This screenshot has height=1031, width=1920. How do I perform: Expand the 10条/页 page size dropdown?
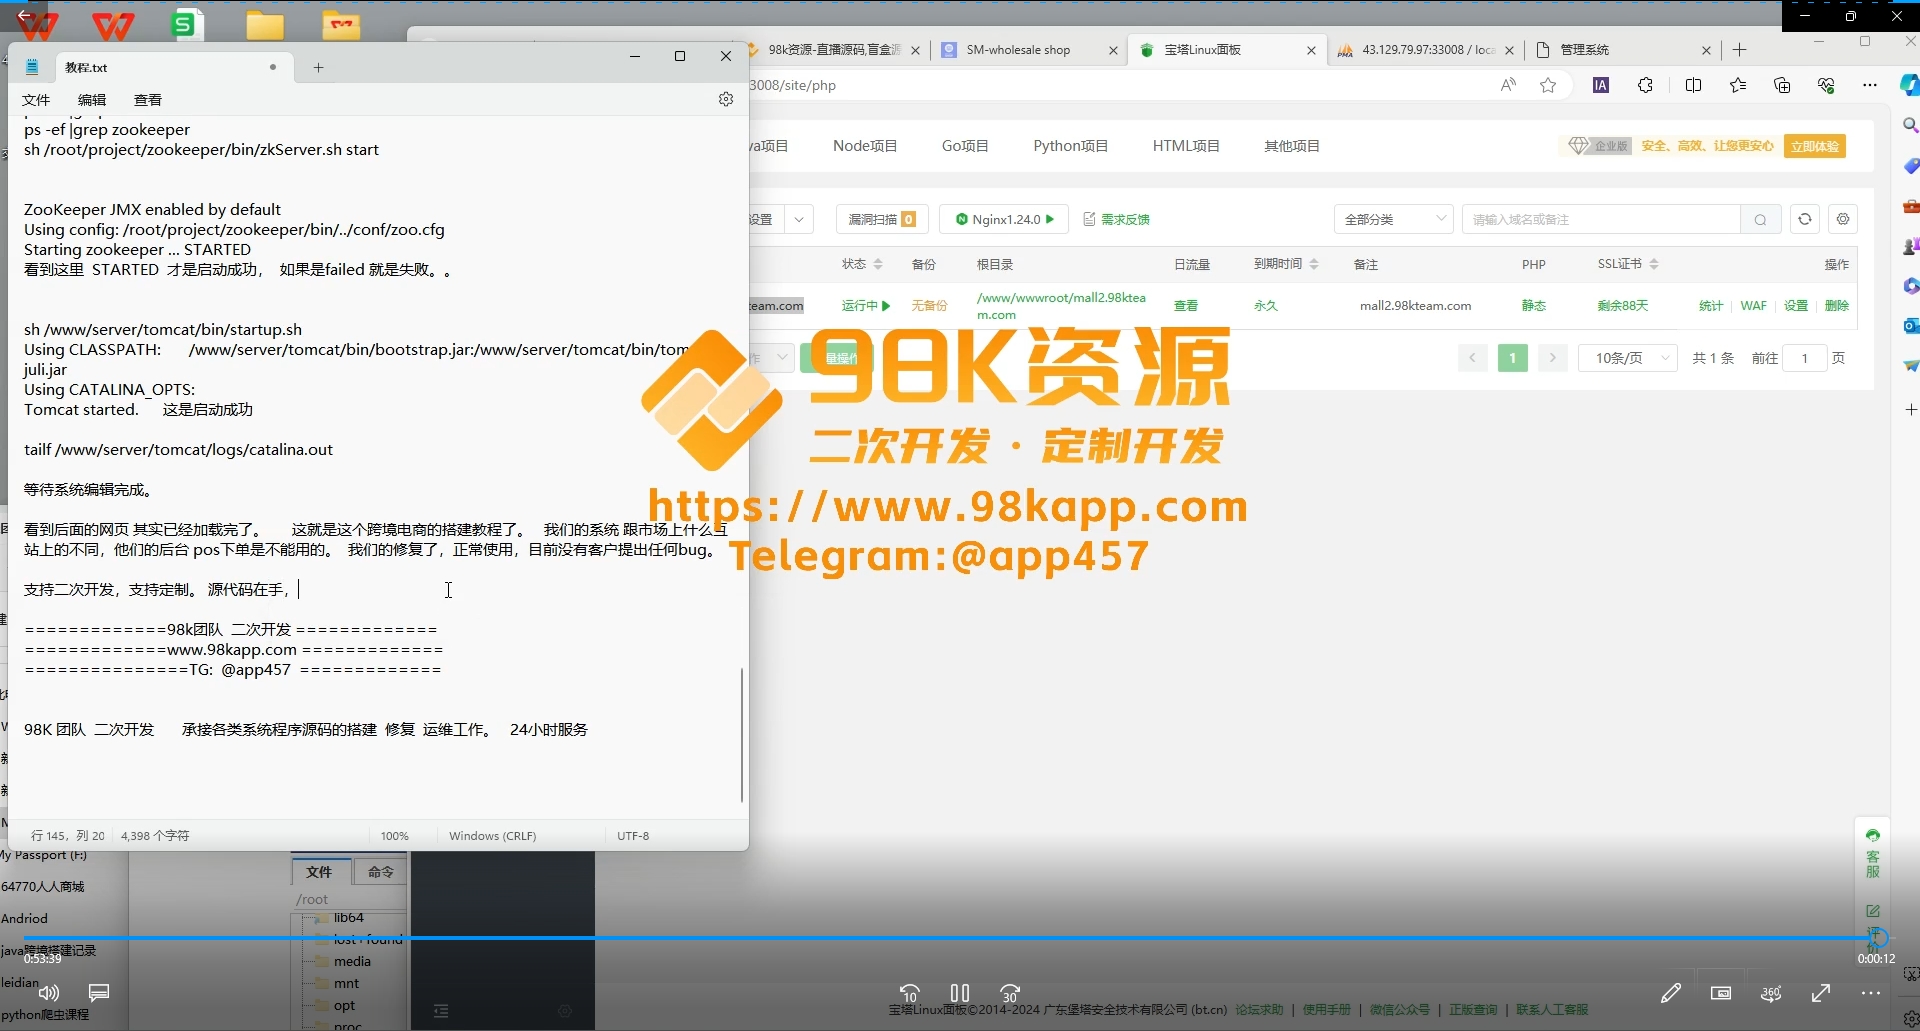(1627, 358)
